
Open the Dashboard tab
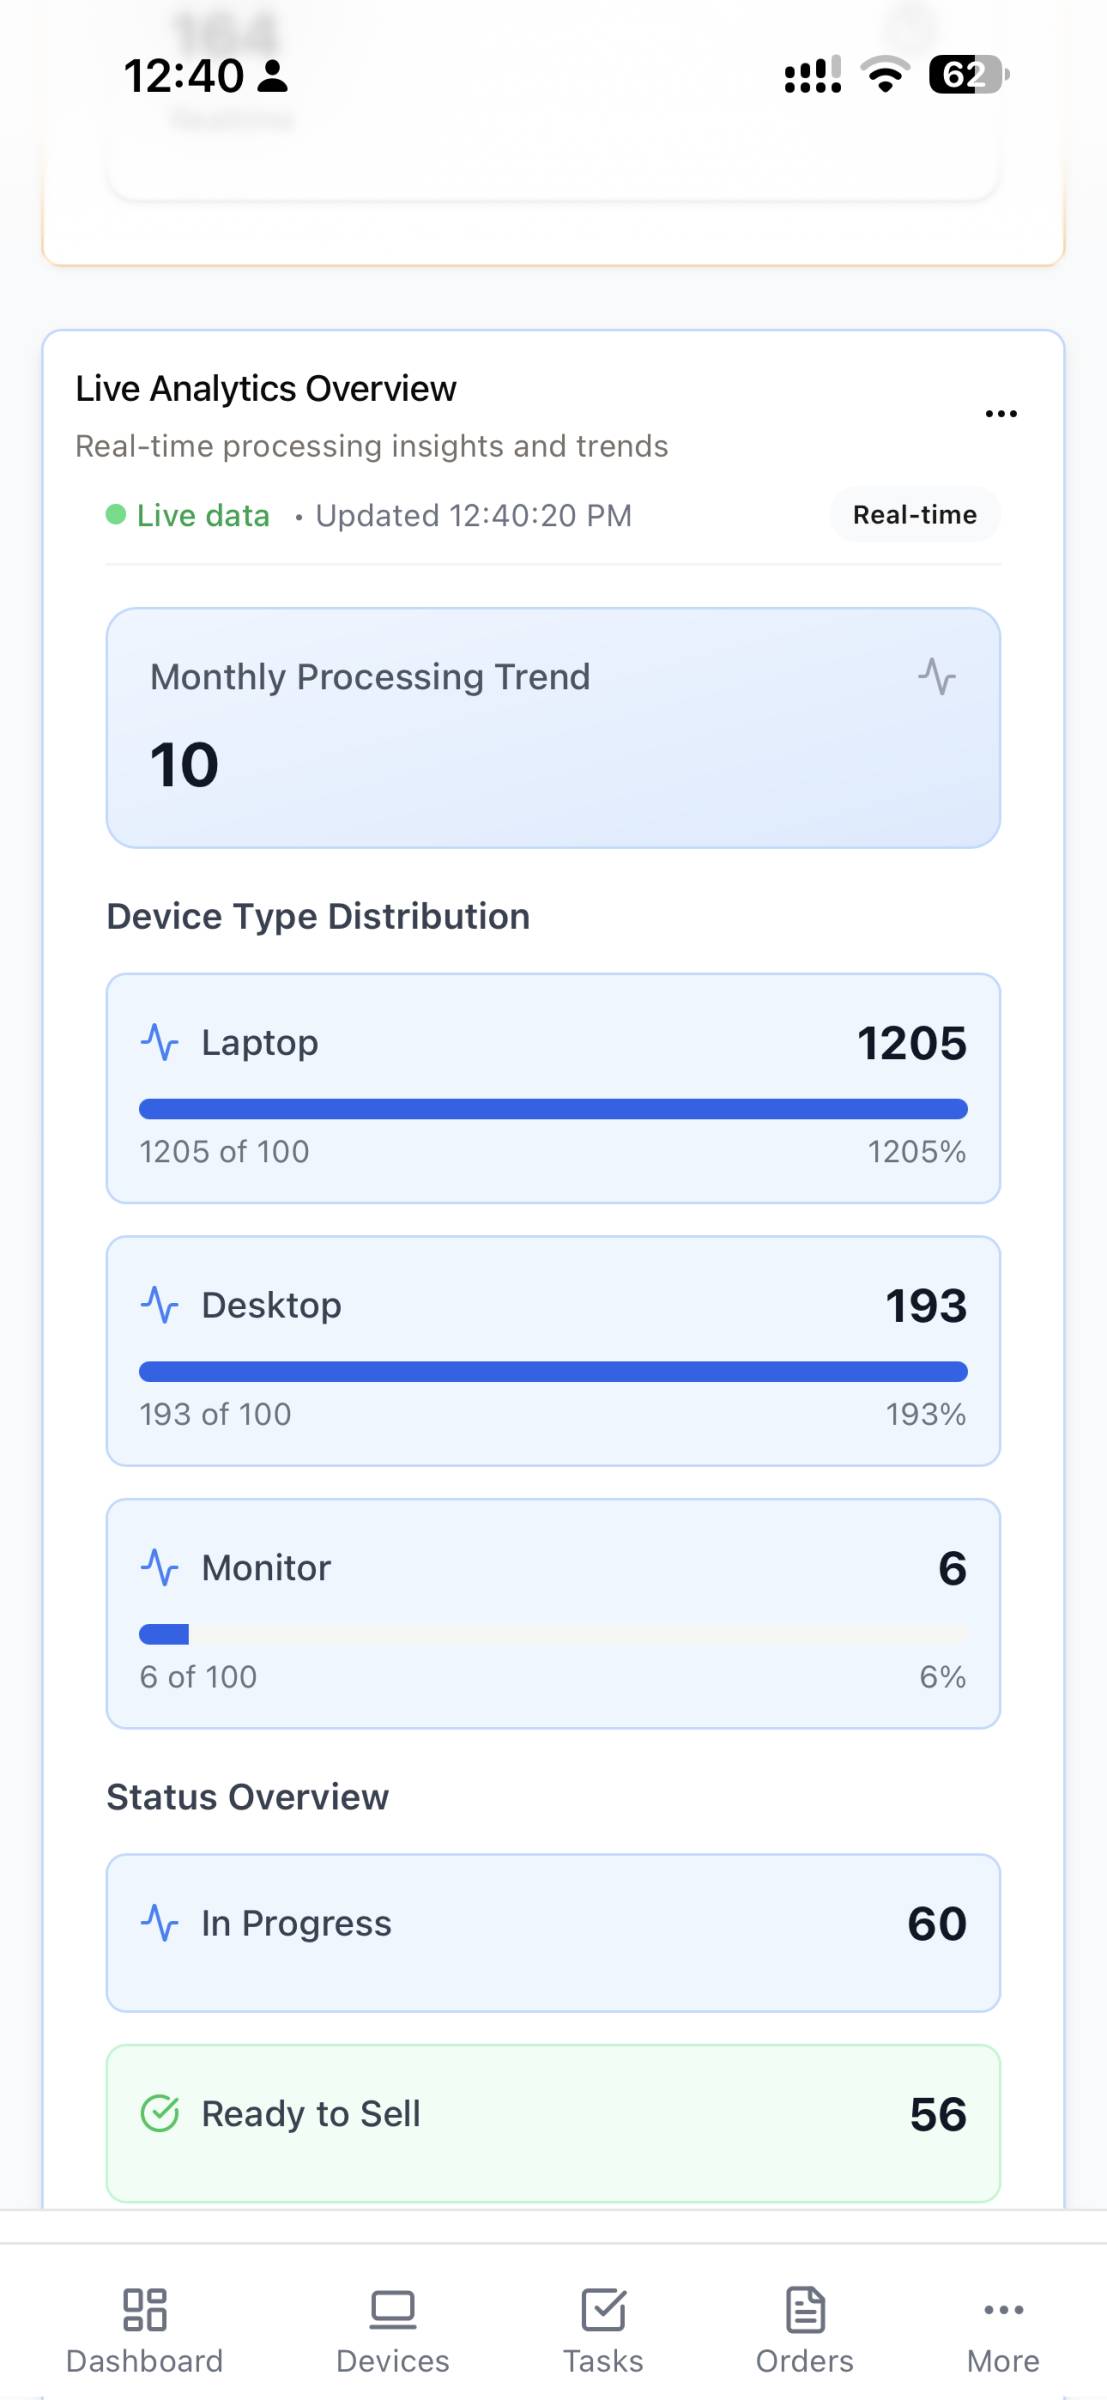[x=145, y=2330]
